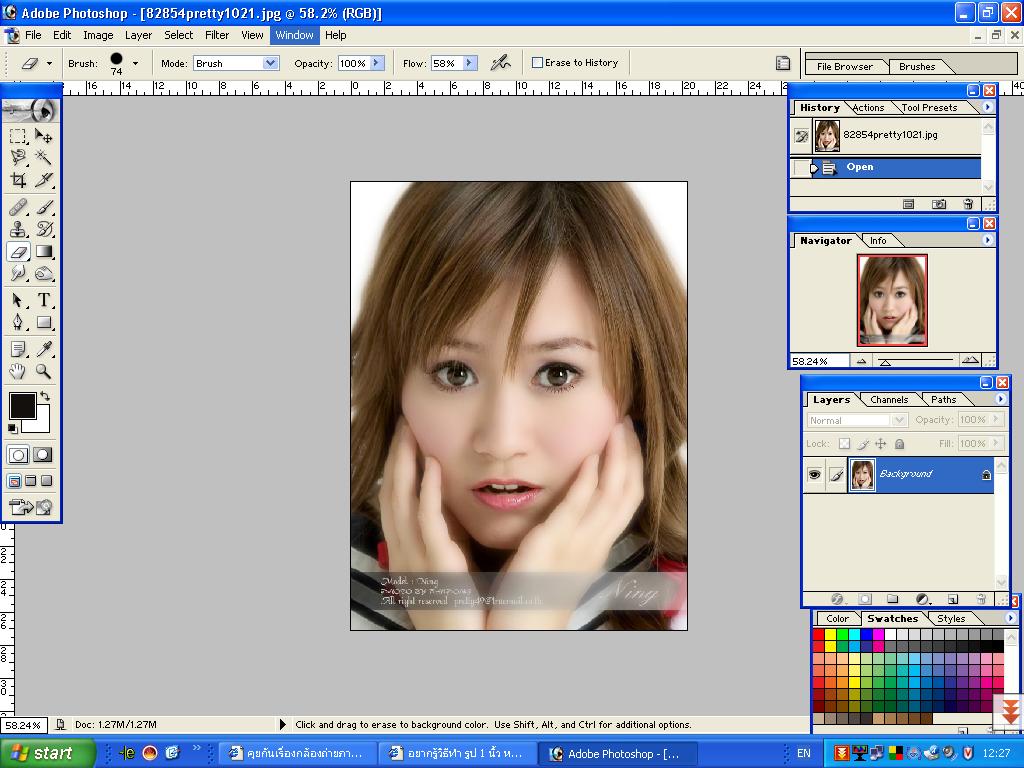The width and height of the screenshot is (1024, 768).
Task: Select the Crop tool
Action: coord(18,180)
